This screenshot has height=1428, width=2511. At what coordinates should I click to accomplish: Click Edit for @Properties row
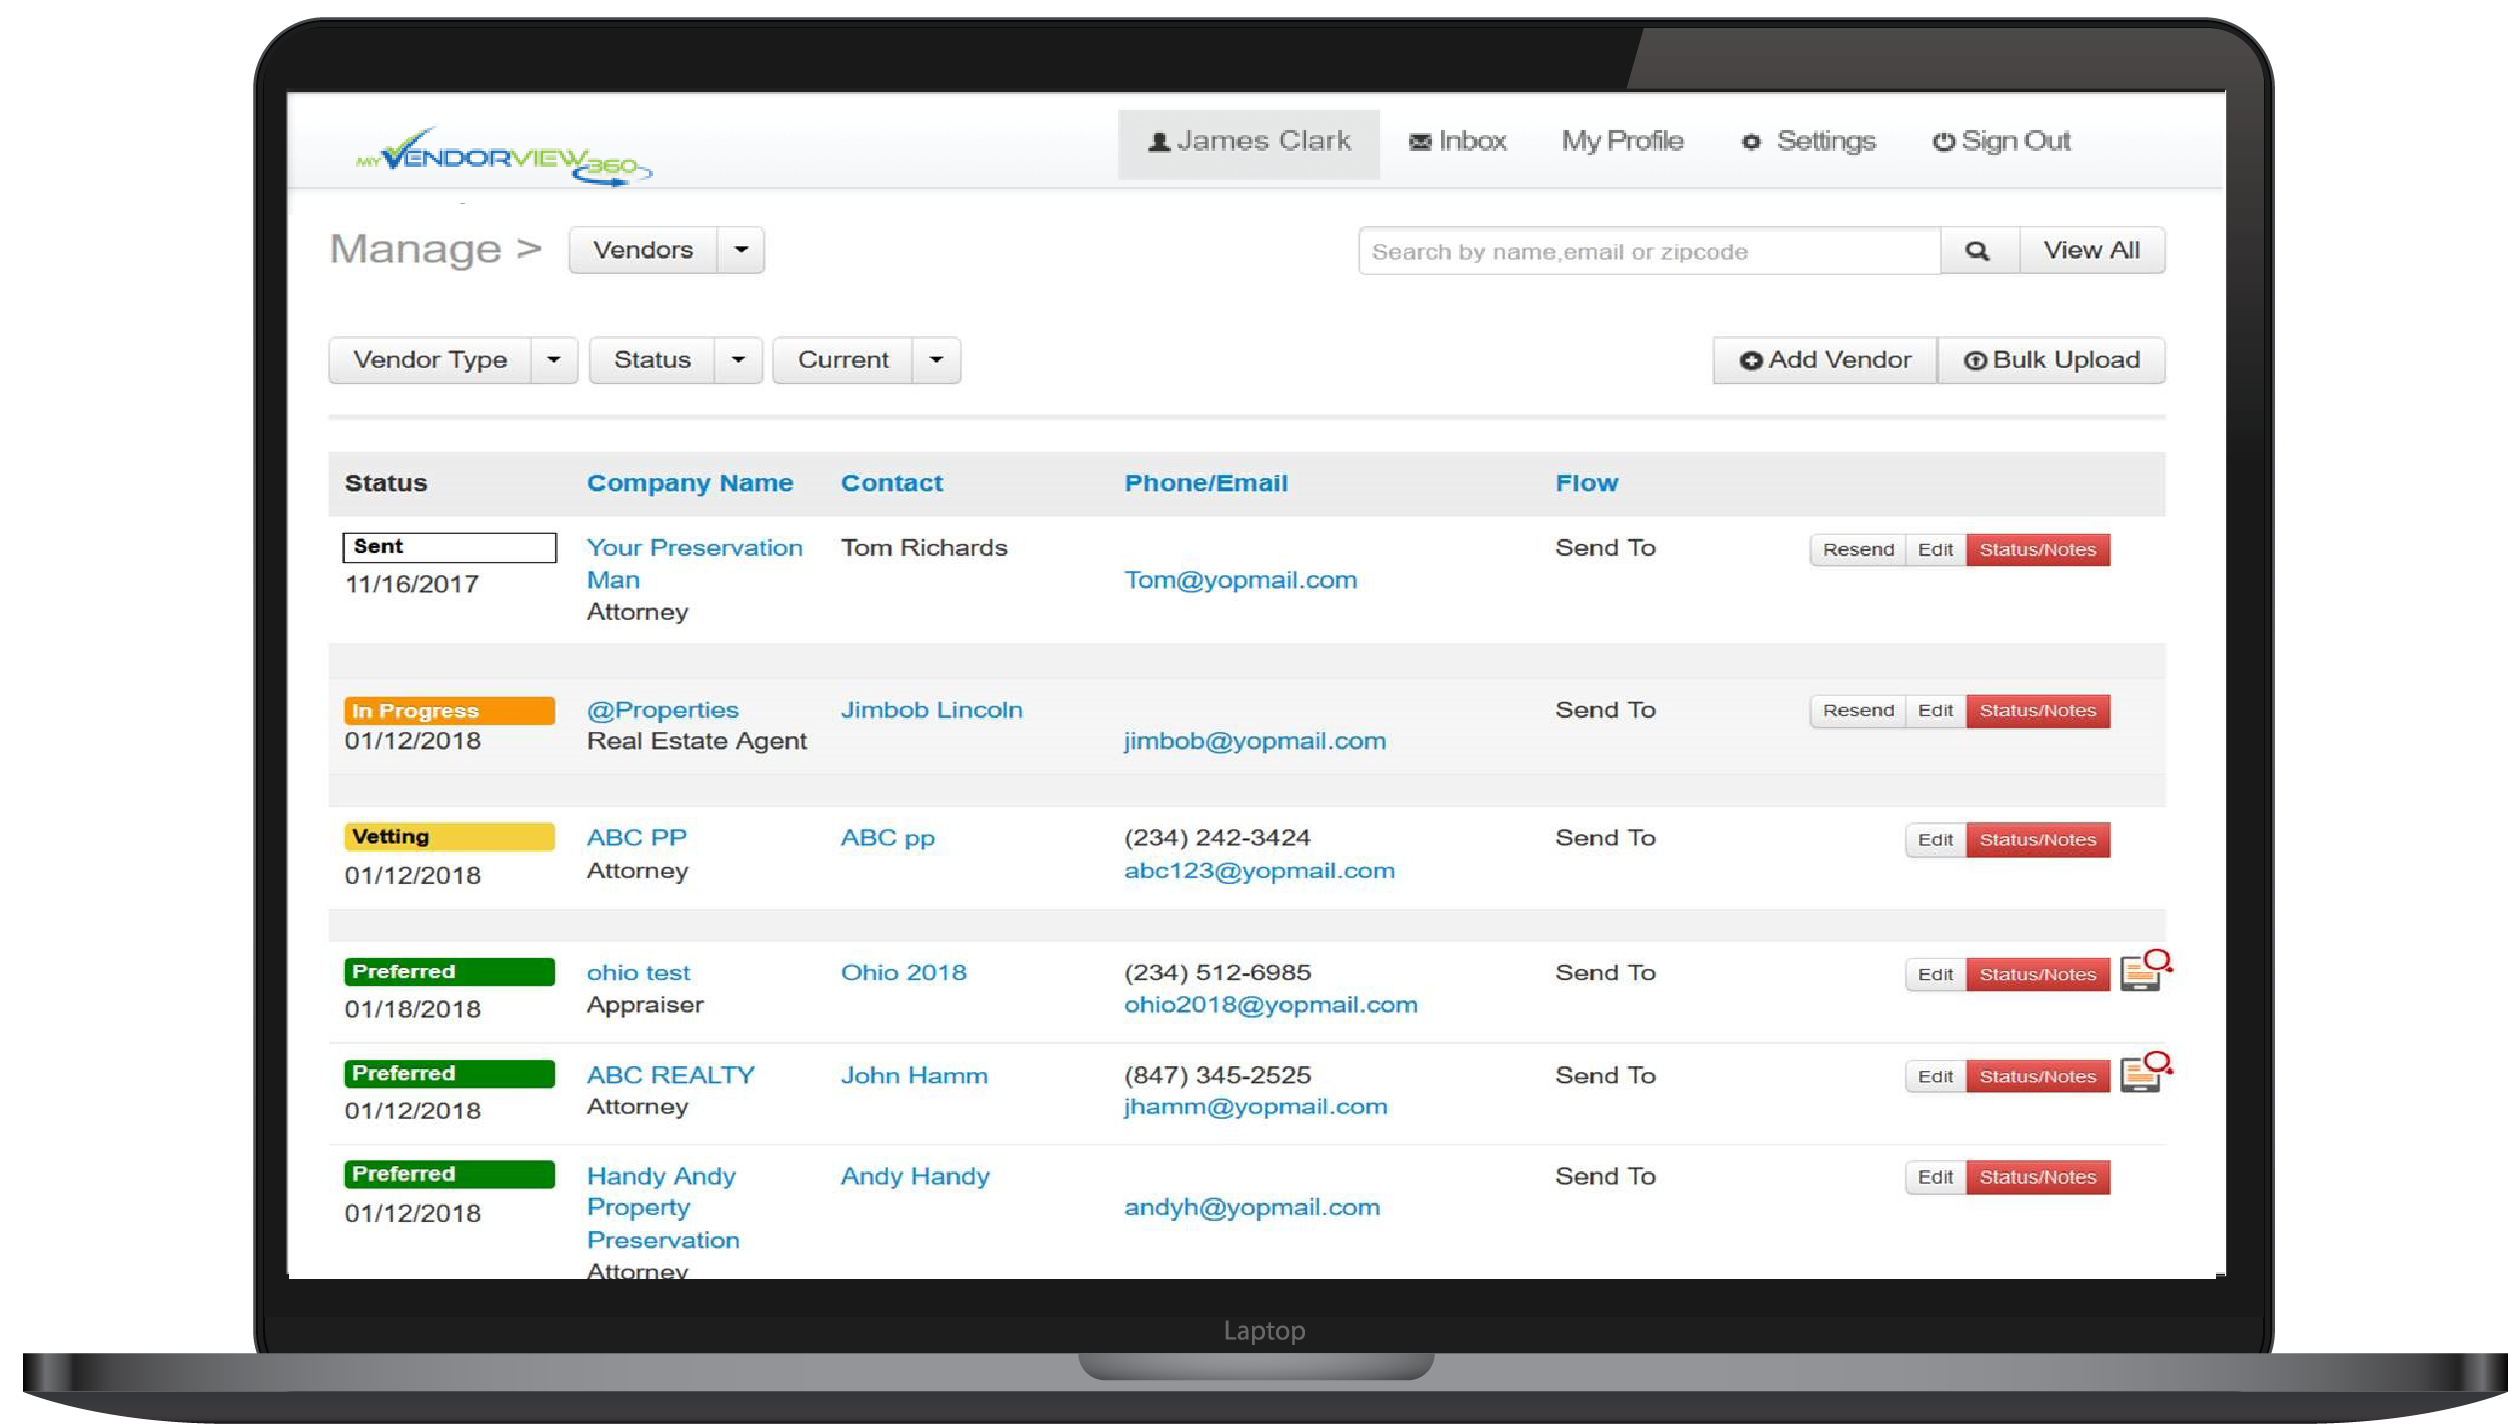tap(1936, 711)
